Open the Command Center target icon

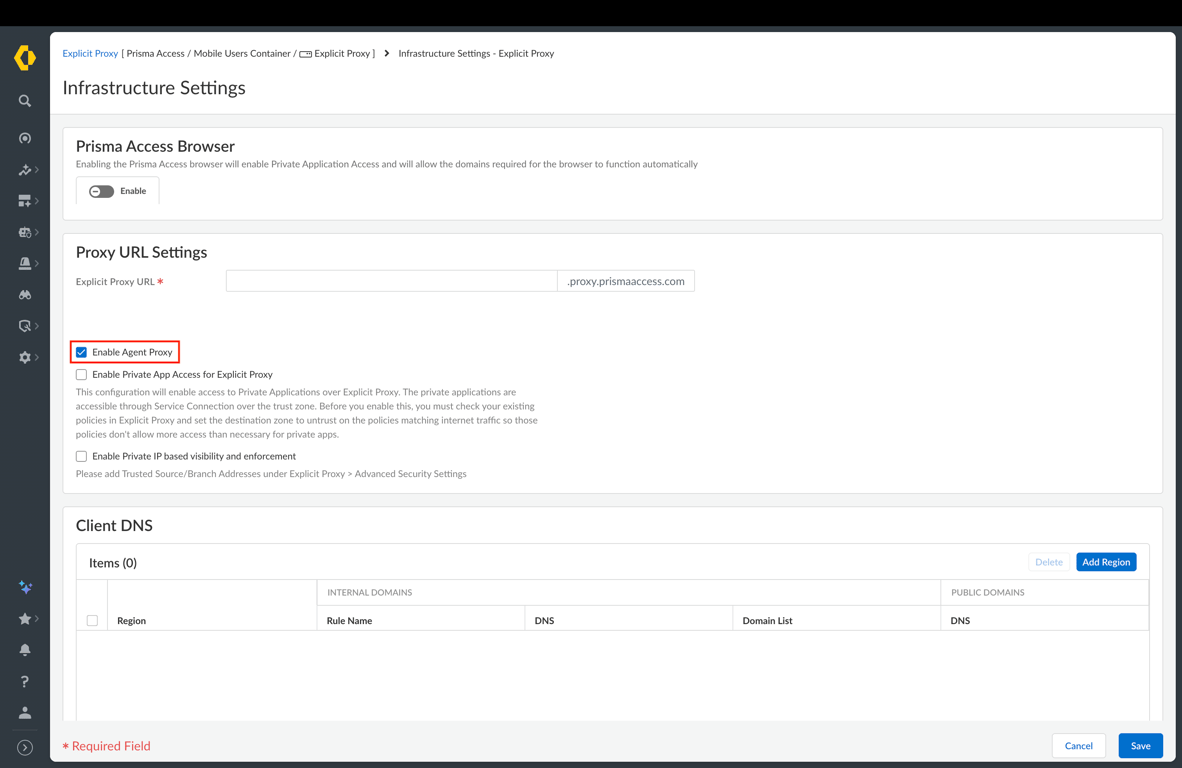25,139
